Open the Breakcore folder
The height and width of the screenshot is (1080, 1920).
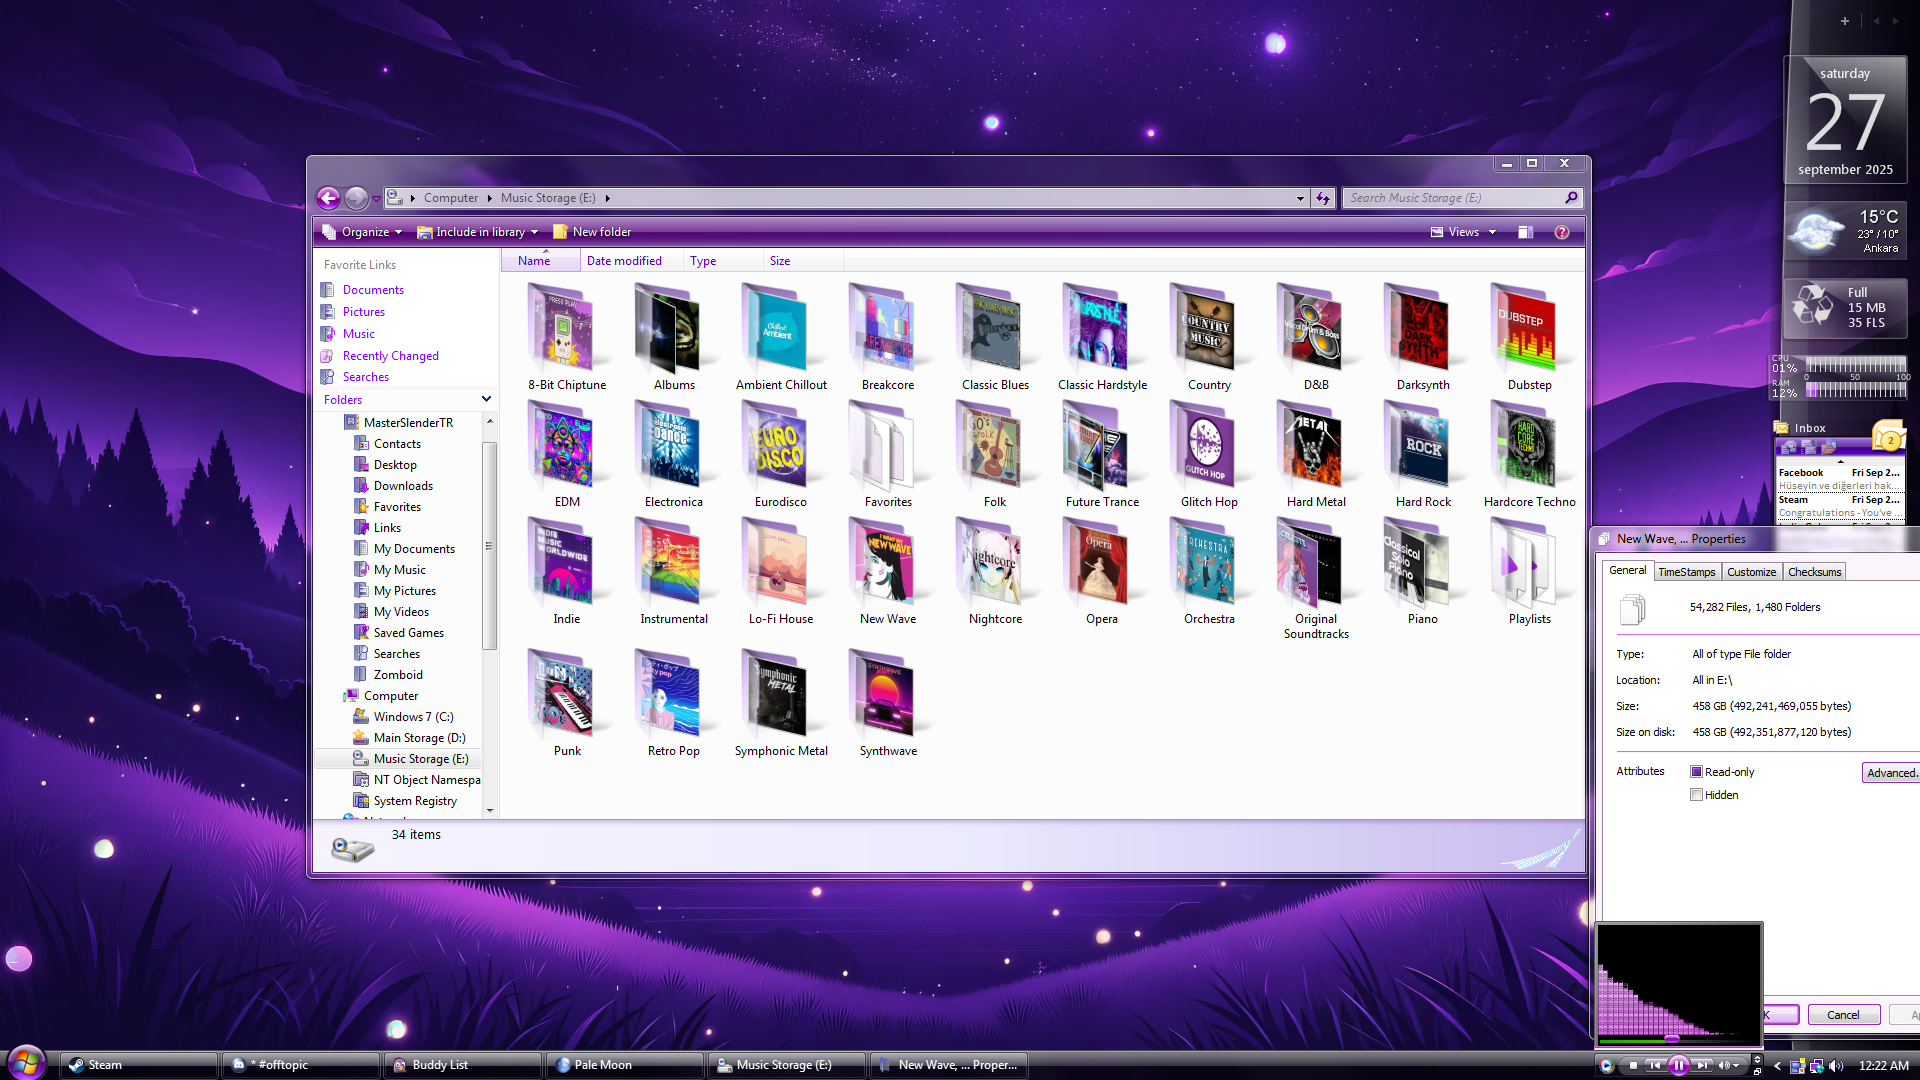click(x=888, y=338)
